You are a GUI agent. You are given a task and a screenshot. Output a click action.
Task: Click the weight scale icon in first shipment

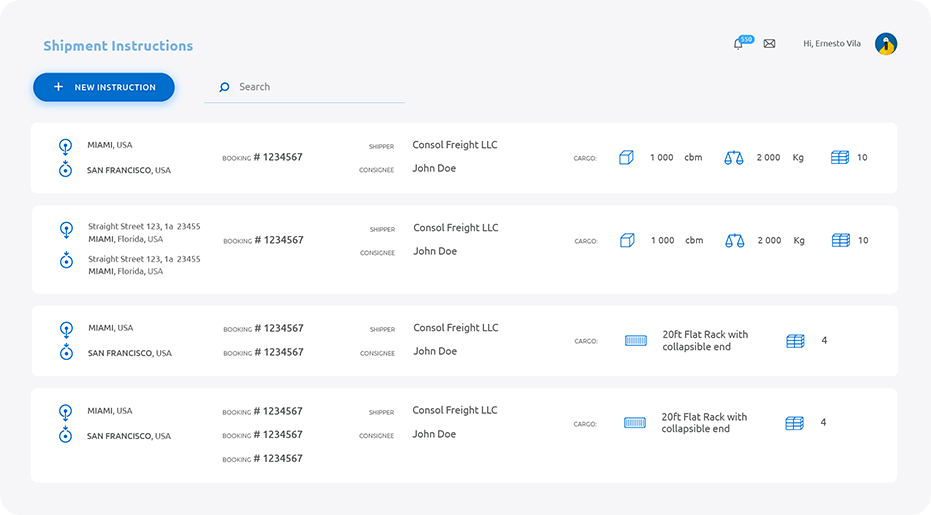734,158
